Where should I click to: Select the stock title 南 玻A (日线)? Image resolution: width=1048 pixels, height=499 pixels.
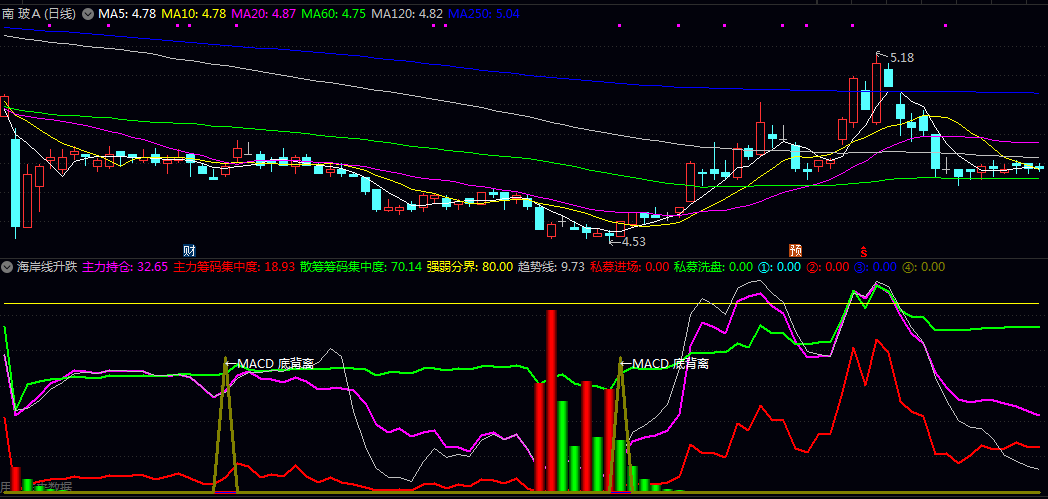tap(40, 13)
